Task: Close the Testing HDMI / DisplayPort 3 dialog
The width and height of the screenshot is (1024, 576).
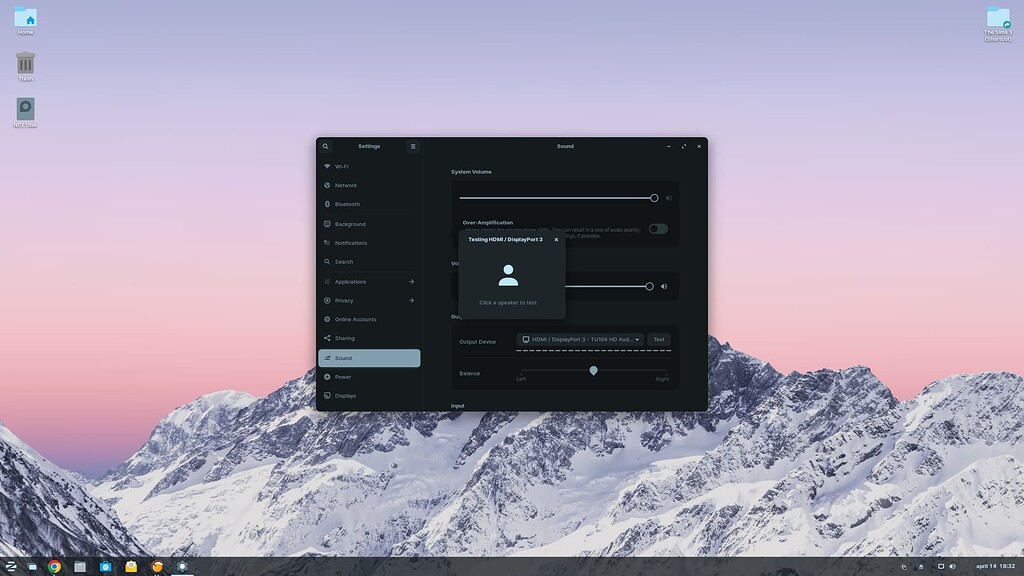Action: click(556, 240)
